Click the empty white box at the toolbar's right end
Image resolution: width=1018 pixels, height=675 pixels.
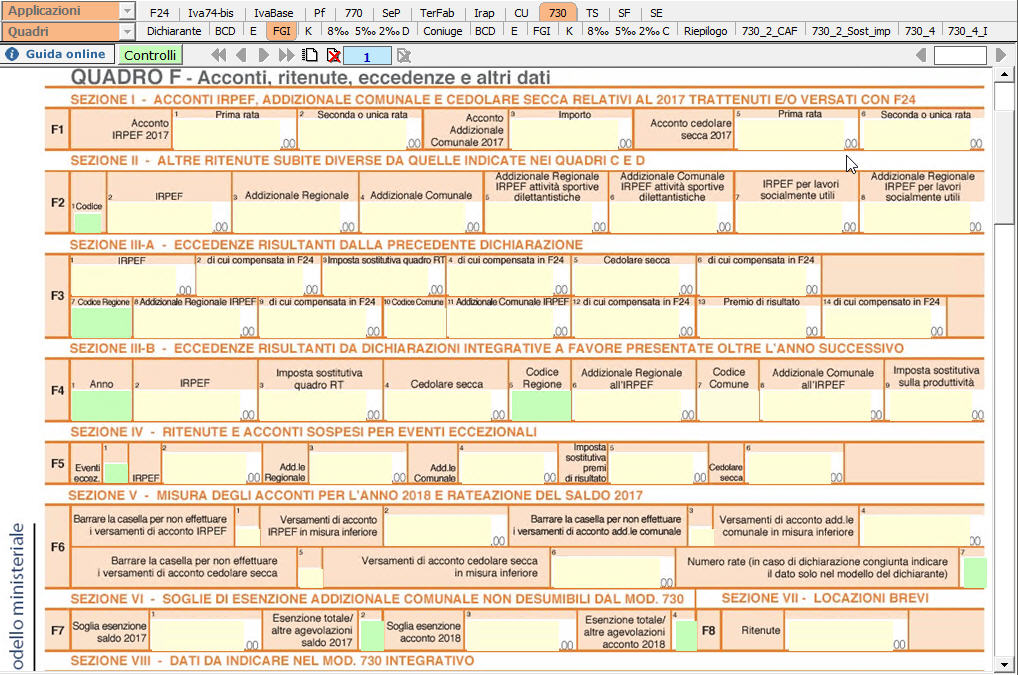coord(960,56)
